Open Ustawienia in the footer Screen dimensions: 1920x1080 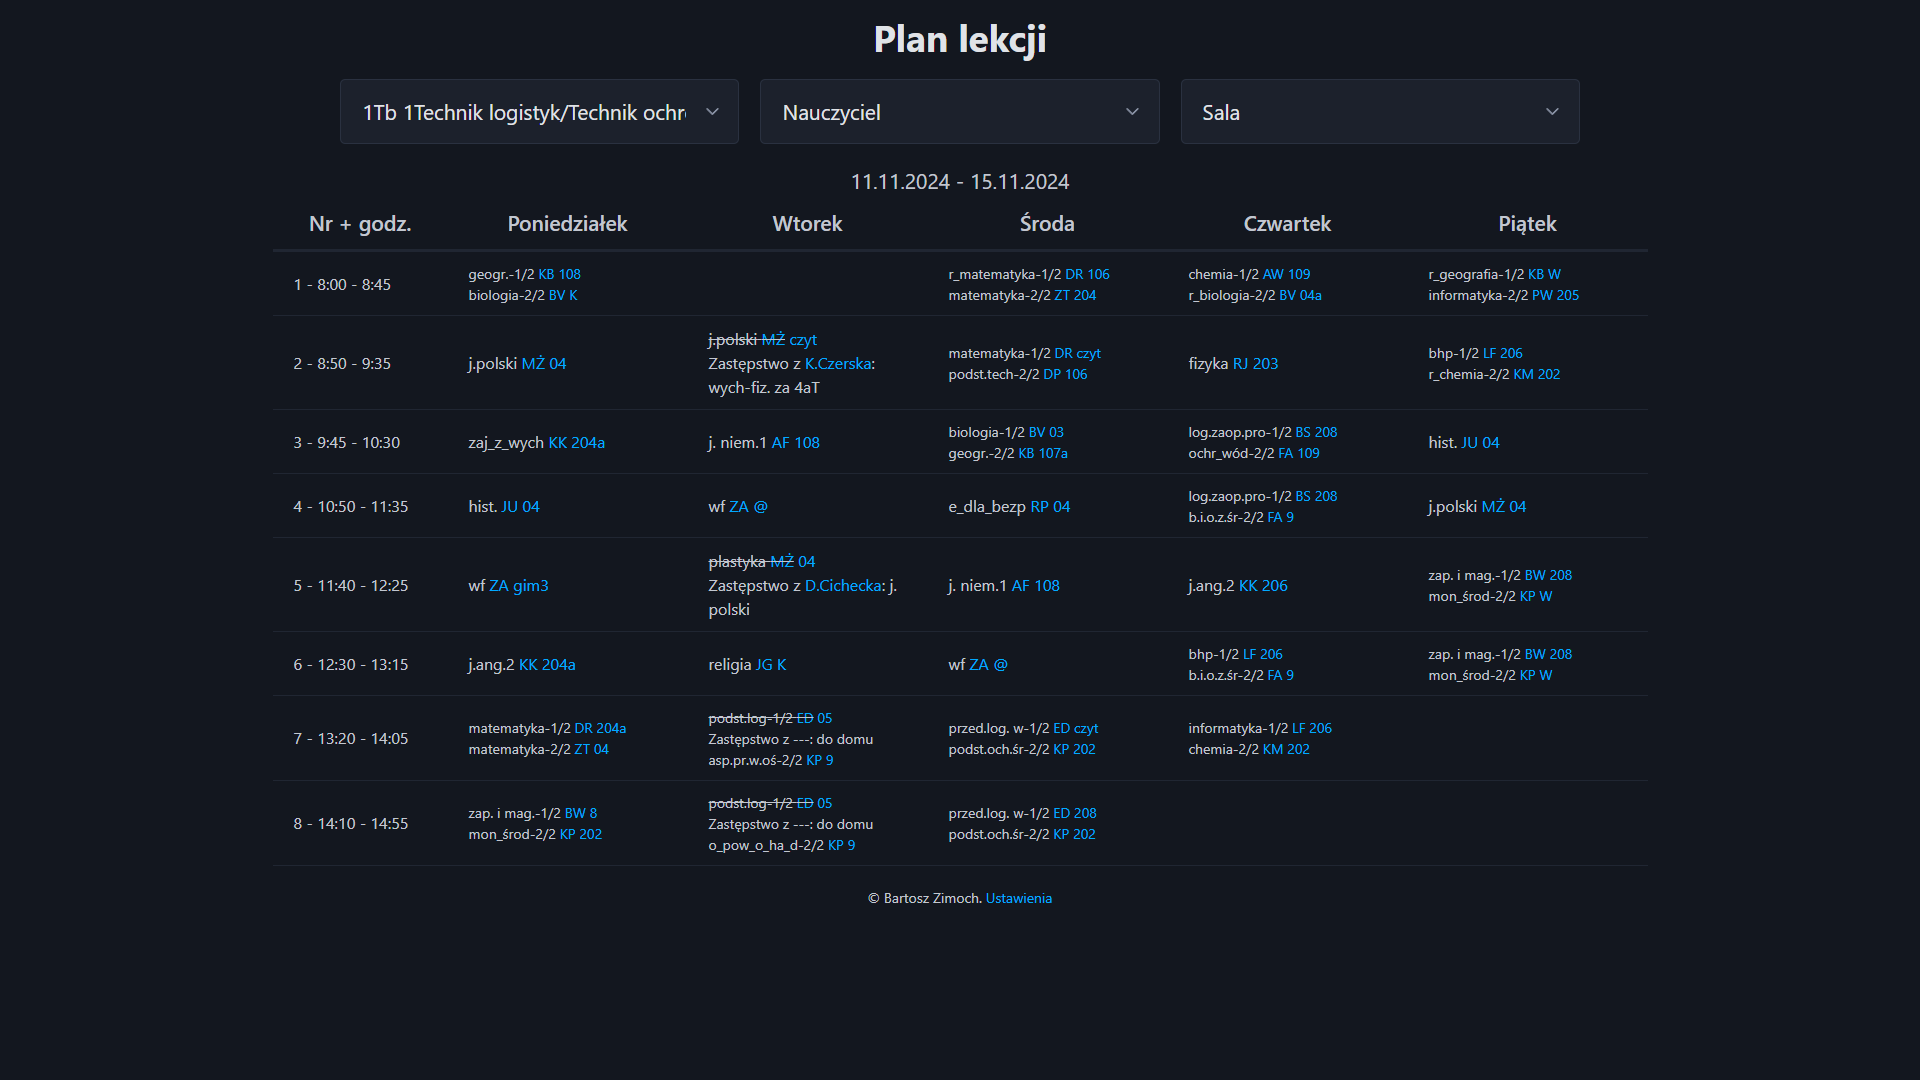1018,898
